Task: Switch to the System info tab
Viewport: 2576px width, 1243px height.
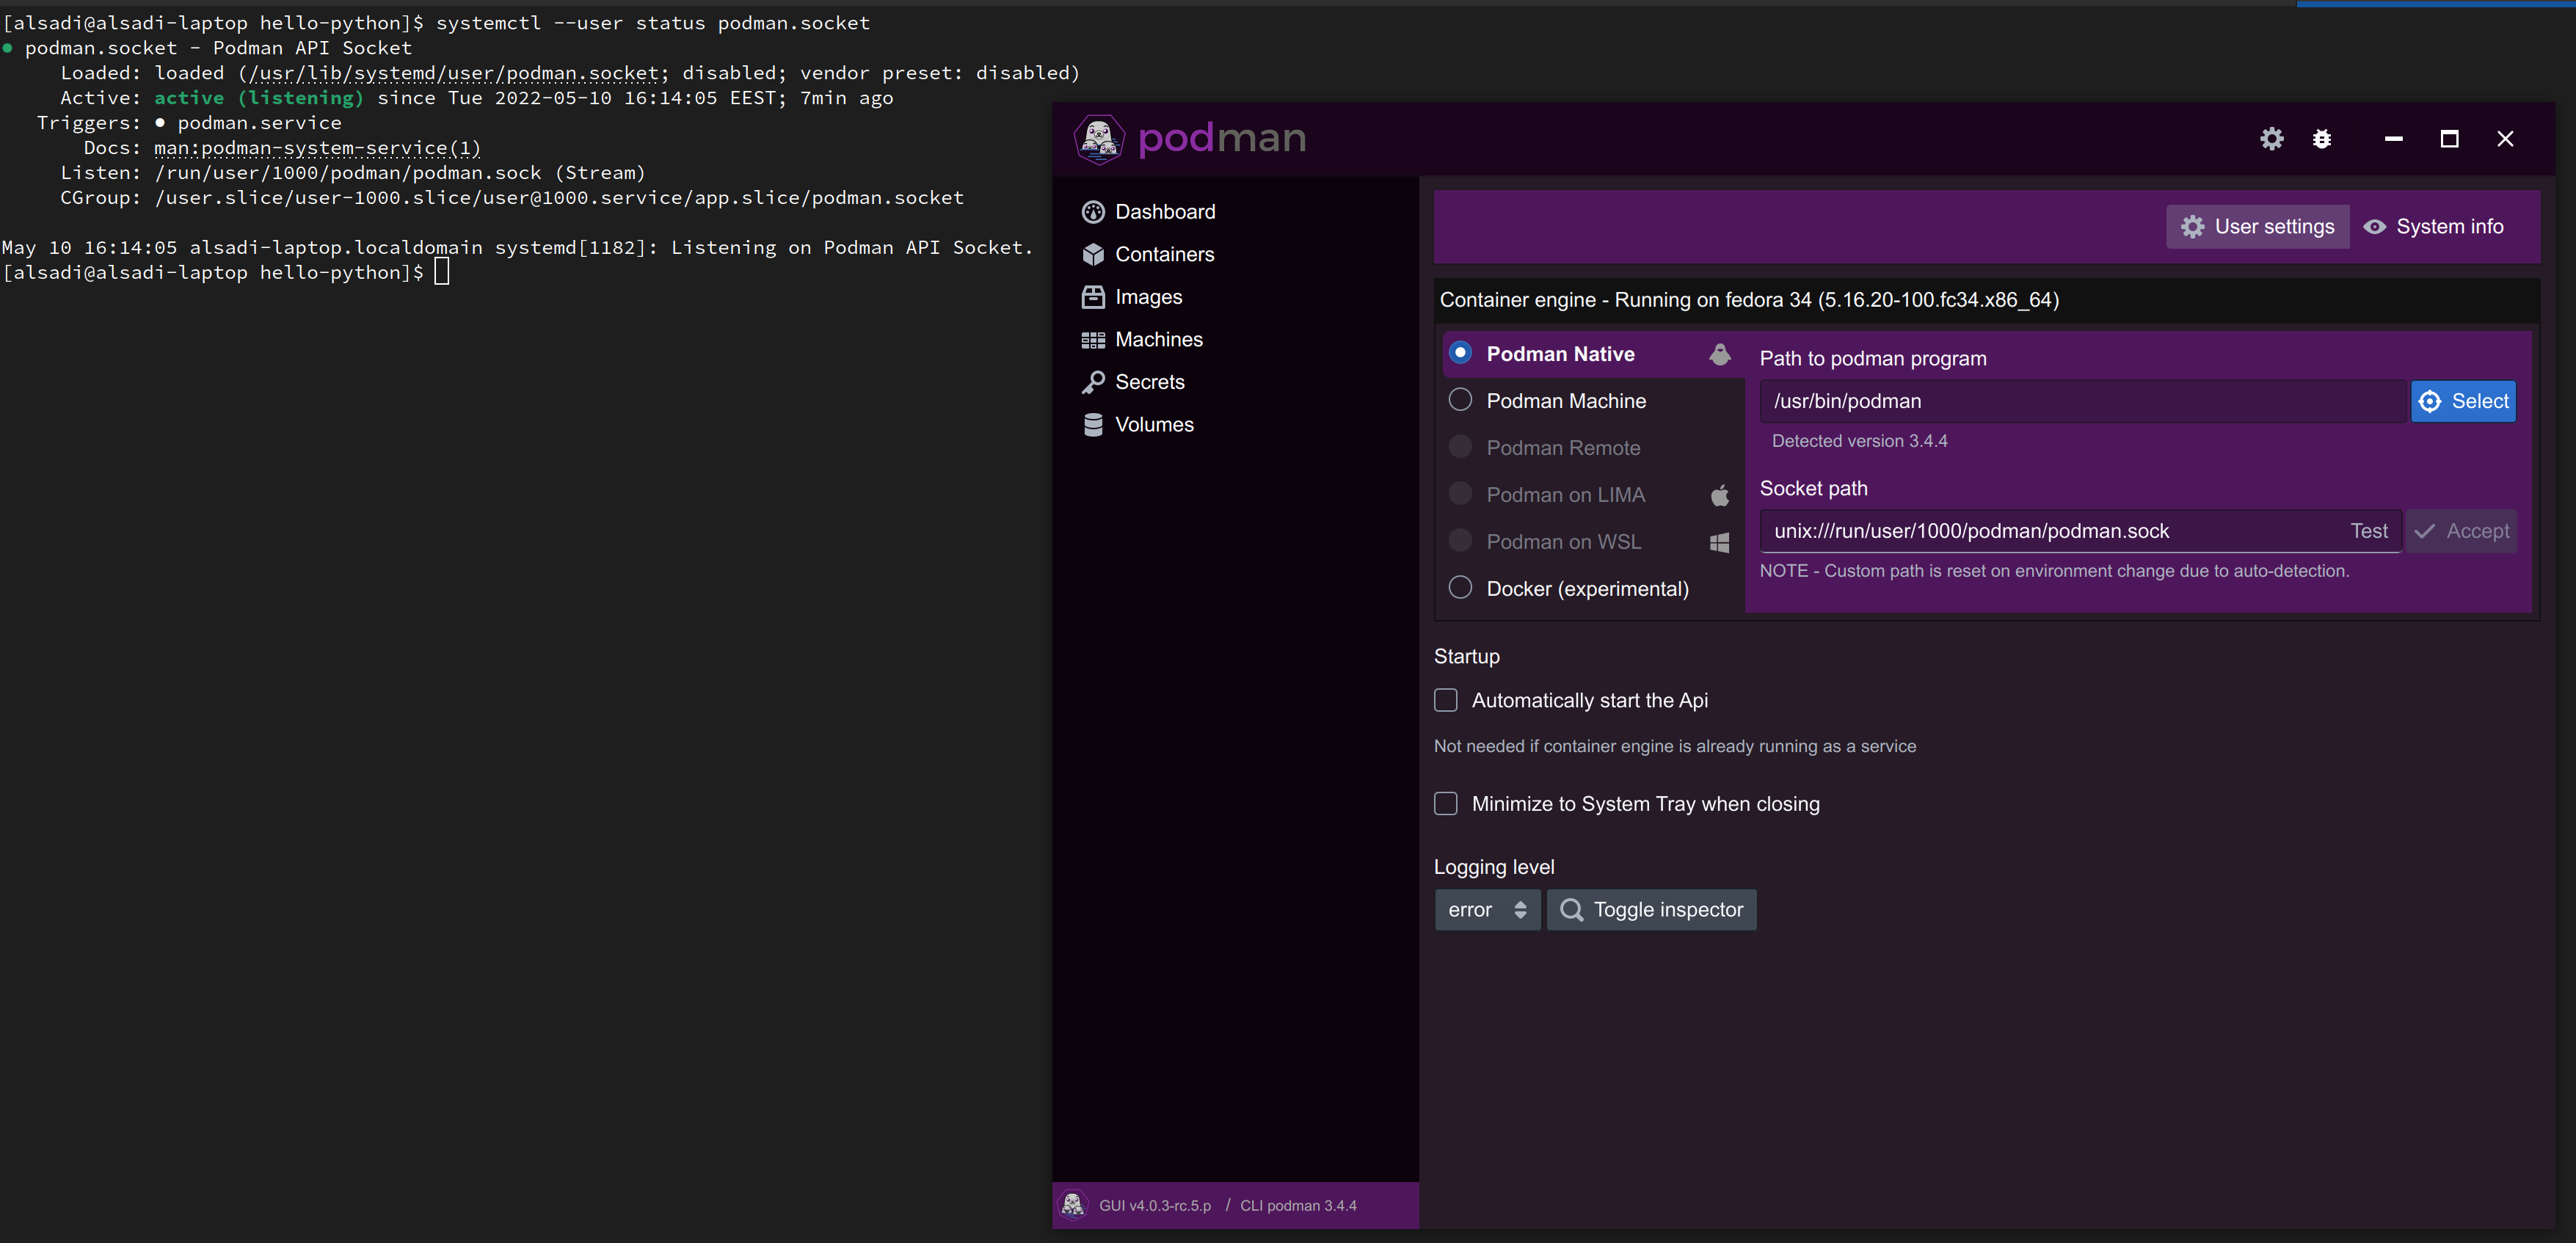Action: (2433, 226)
